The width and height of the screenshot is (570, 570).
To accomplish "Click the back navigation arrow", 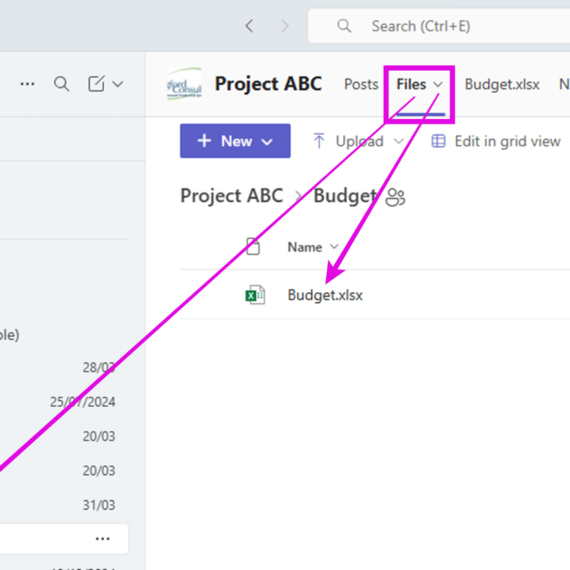I will point(249,26).
